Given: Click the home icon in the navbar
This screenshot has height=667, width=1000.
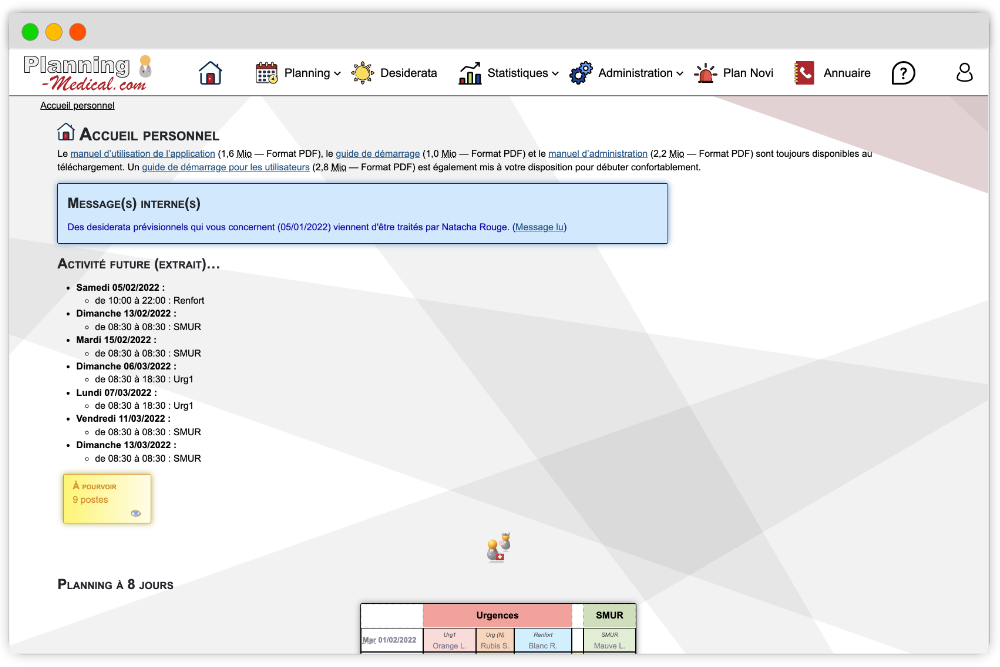Looking at the screenshot, I should (210, 73).
